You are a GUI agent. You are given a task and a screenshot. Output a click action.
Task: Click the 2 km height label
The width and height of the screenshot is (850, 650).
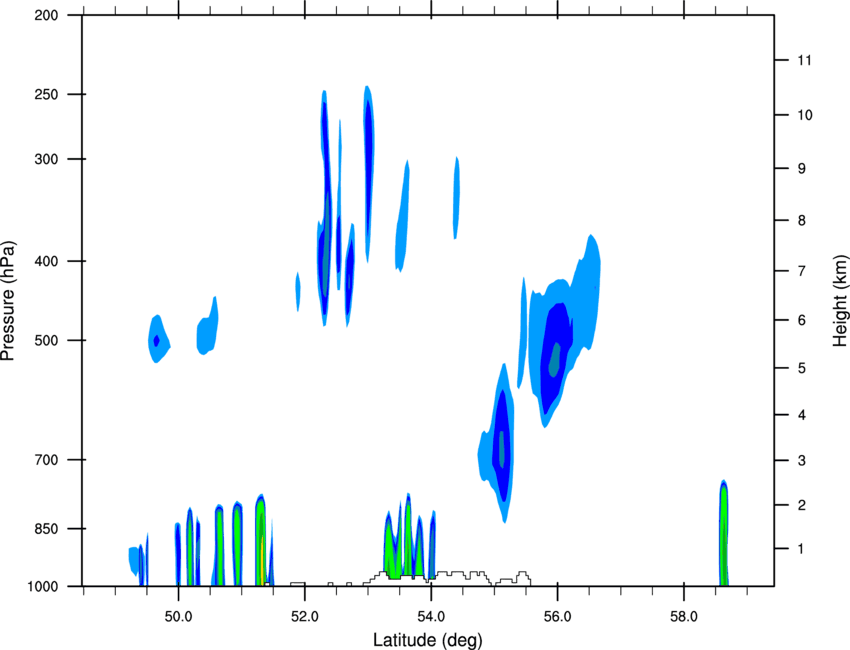pyautogui.click(x=801, y=505)
